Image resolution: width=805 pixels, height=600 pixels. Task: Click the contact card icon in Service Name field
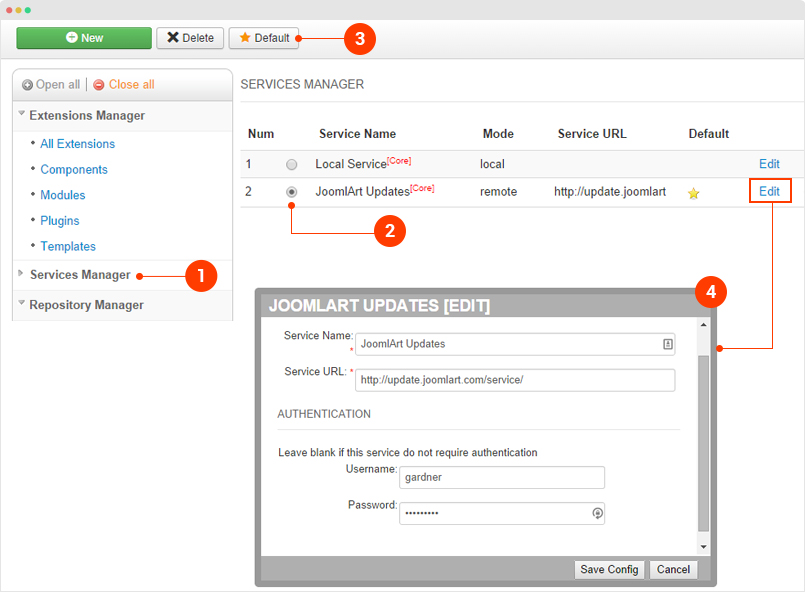(667, 344)
